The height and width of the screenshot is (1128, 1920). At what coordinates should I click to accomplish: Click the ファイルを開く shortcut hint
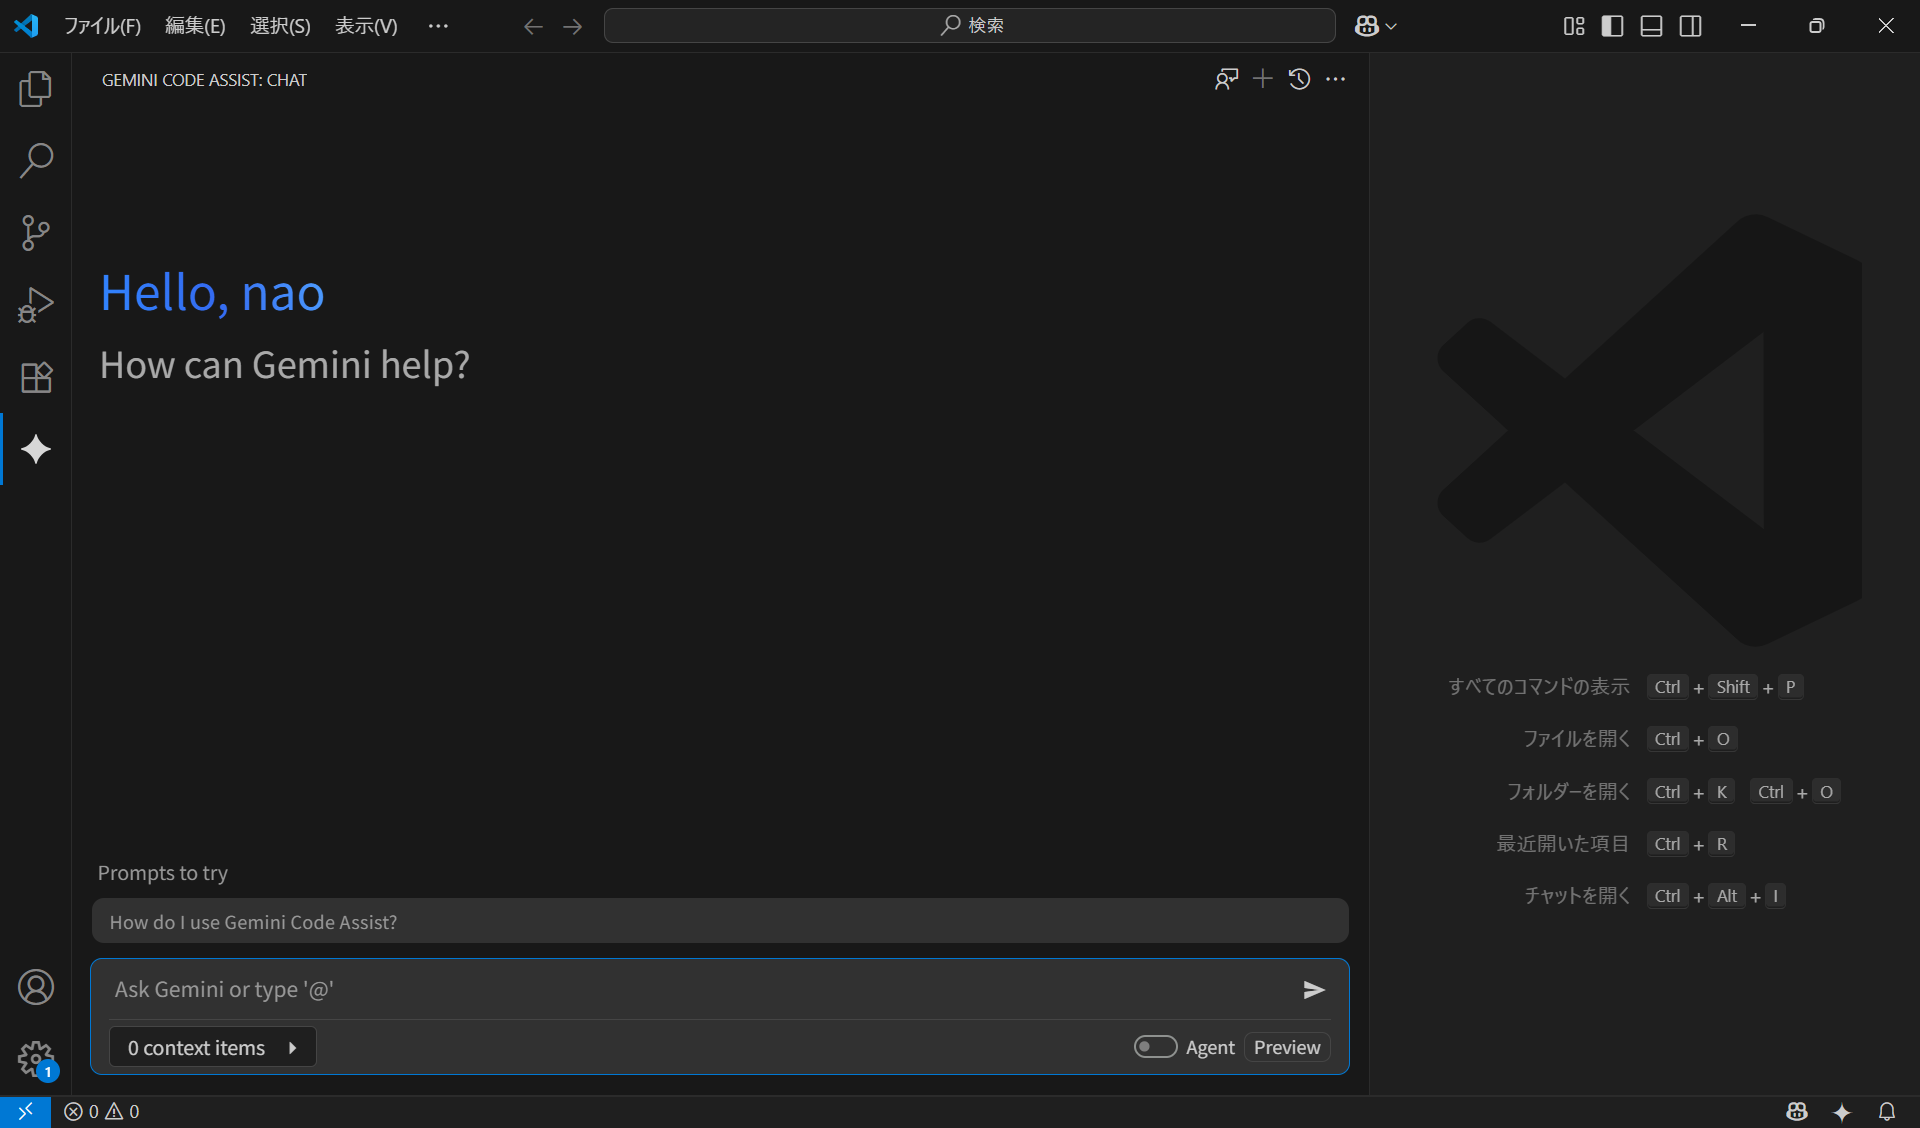1576,739
